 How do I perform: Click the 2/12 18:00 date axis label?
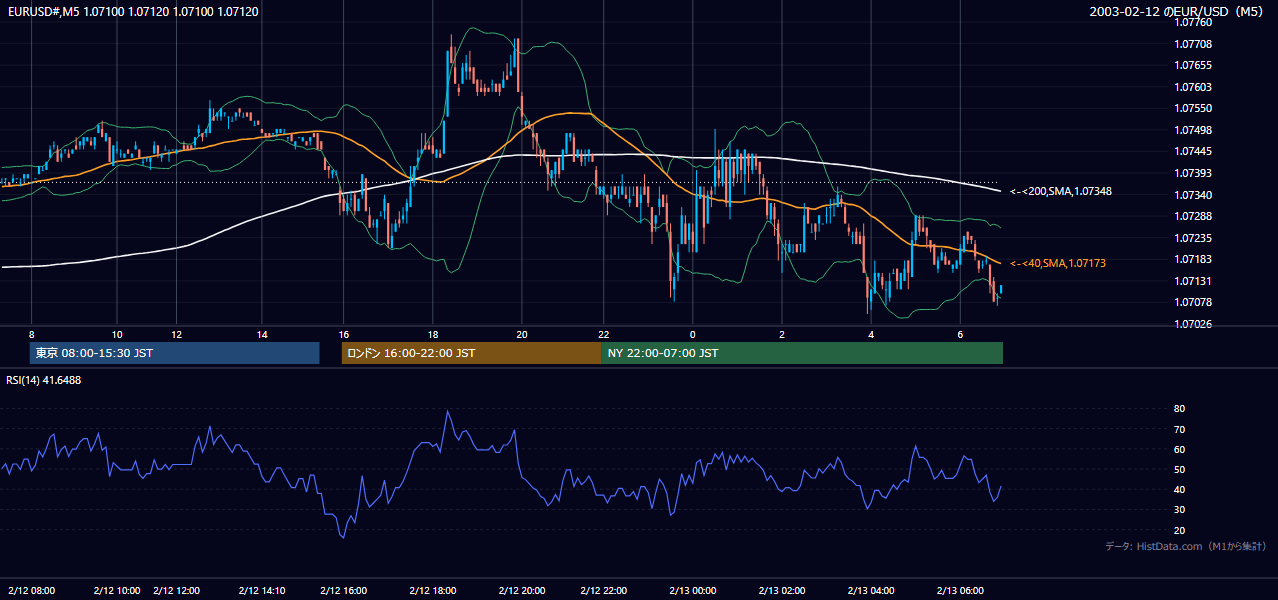(x=433, y=590)
